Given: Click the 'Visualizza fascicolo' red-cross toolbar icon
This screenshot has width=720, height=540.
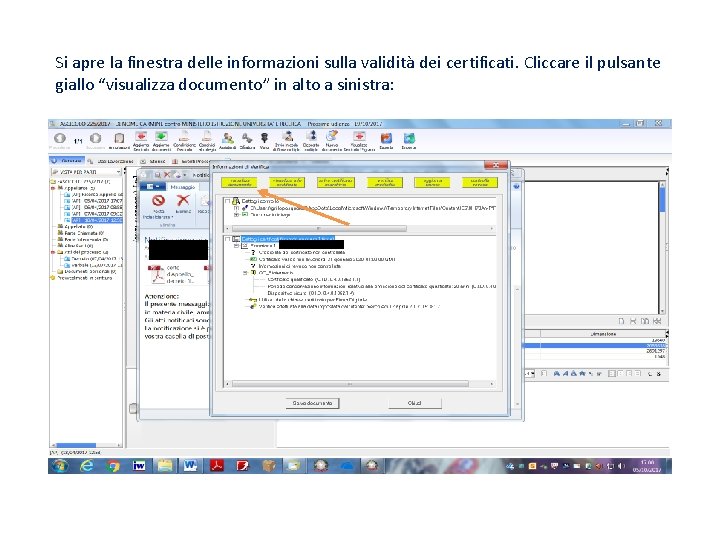Looking at the screenshot, I should pyautogui.click(x=359, y=136).
